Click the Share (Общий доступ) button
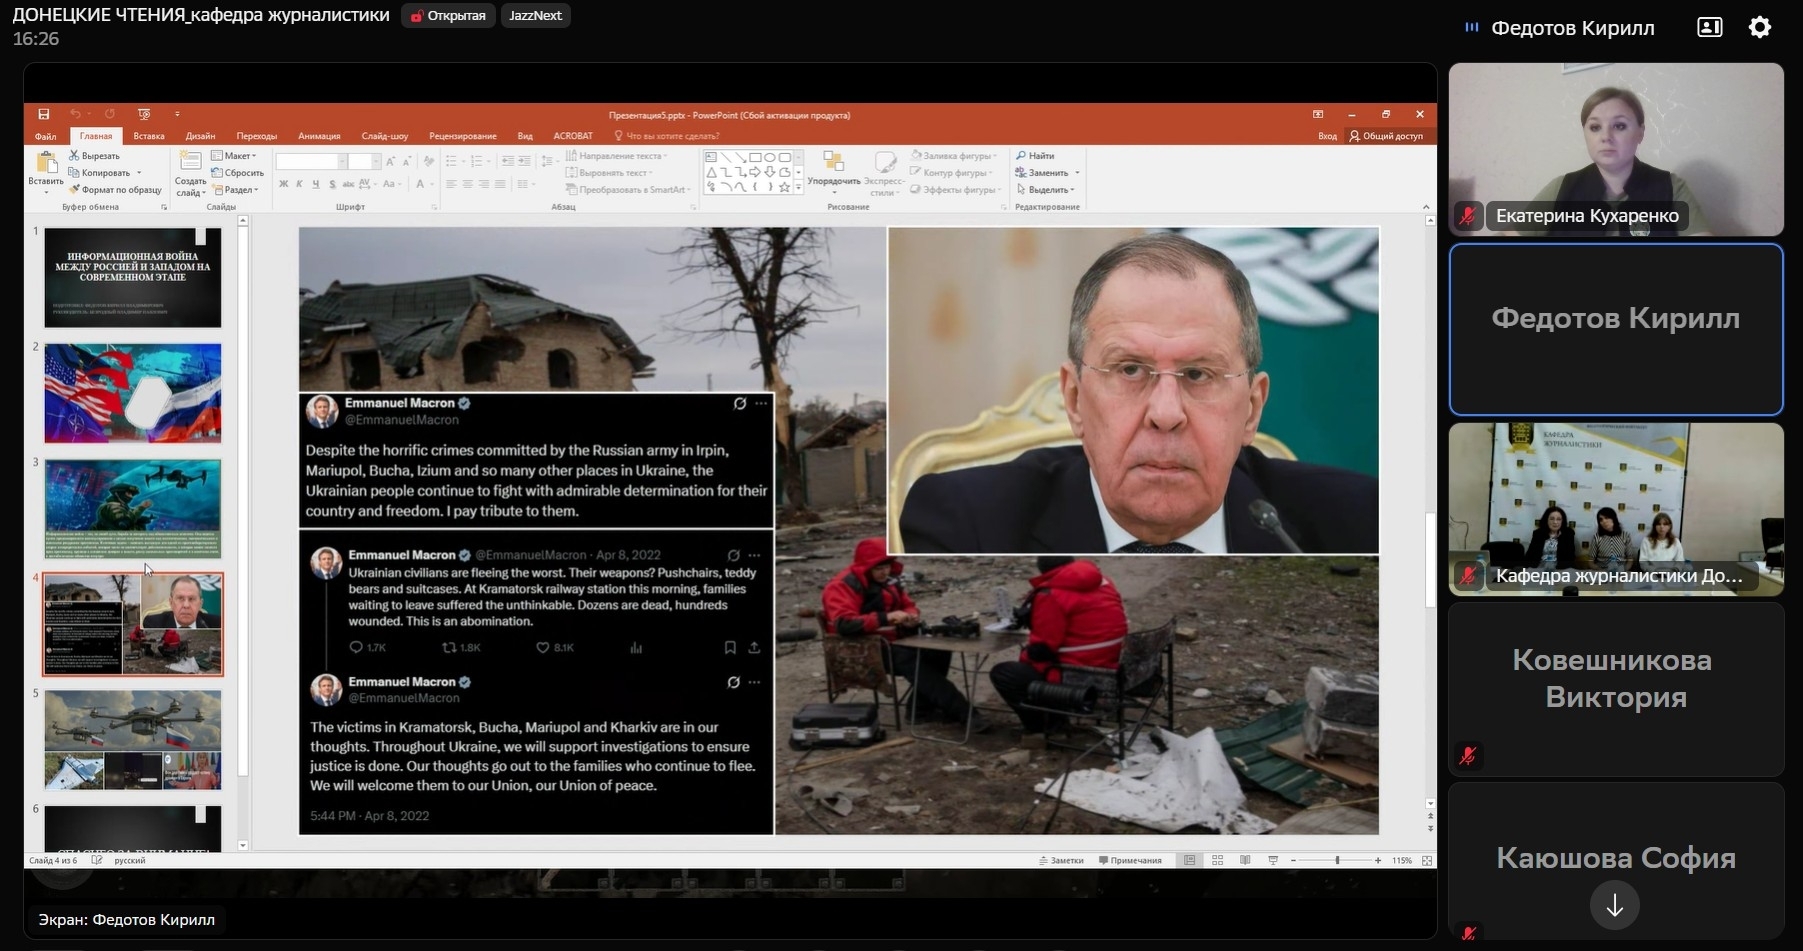The image size is (1803, 951). pos(1386,136)
